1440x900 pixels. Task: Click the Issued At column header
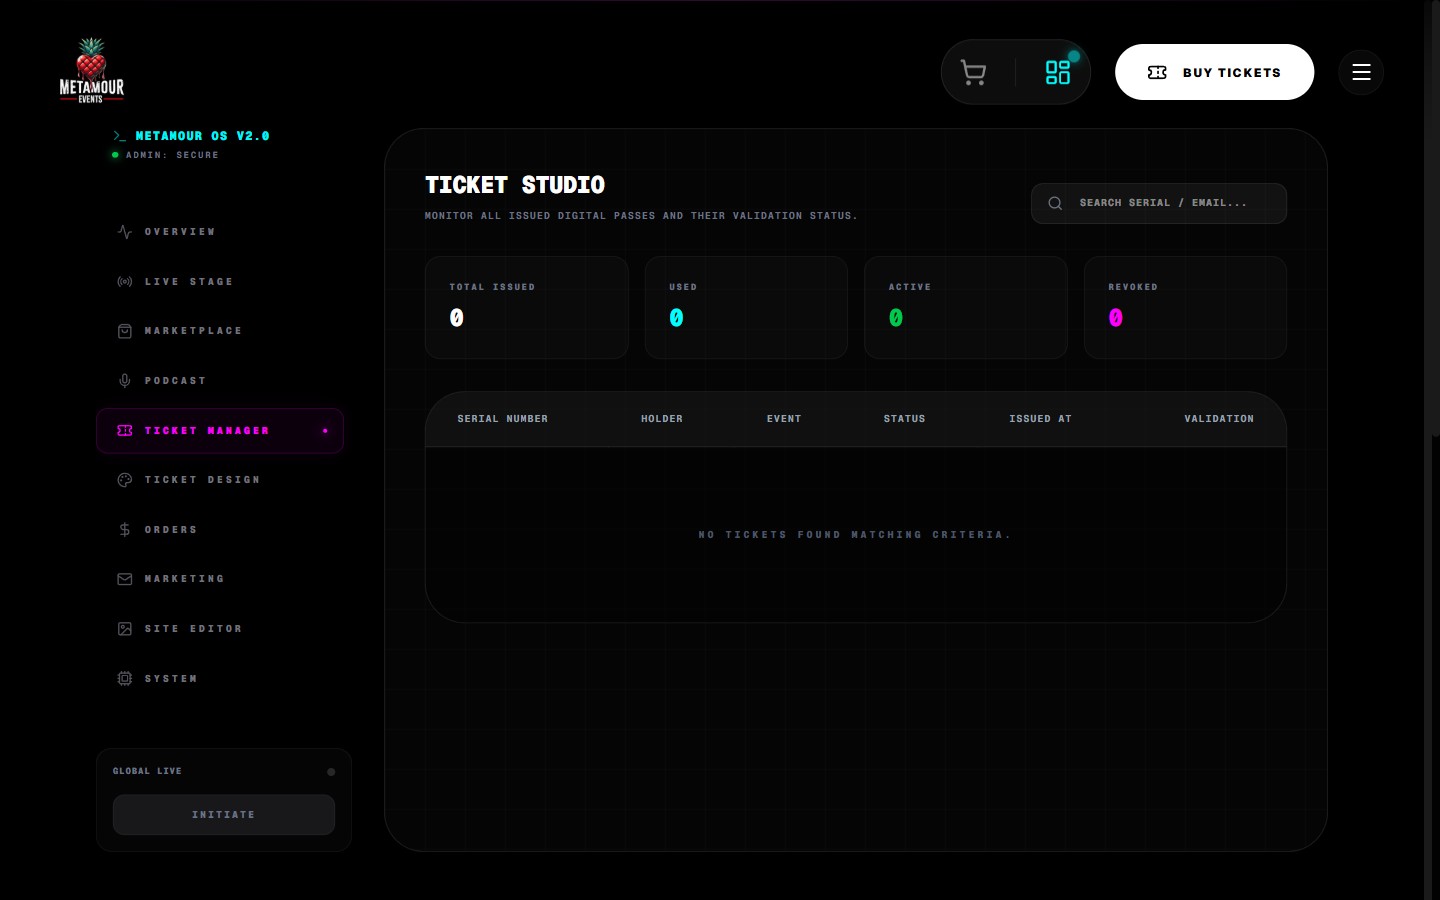click(x=1040, y=419)
